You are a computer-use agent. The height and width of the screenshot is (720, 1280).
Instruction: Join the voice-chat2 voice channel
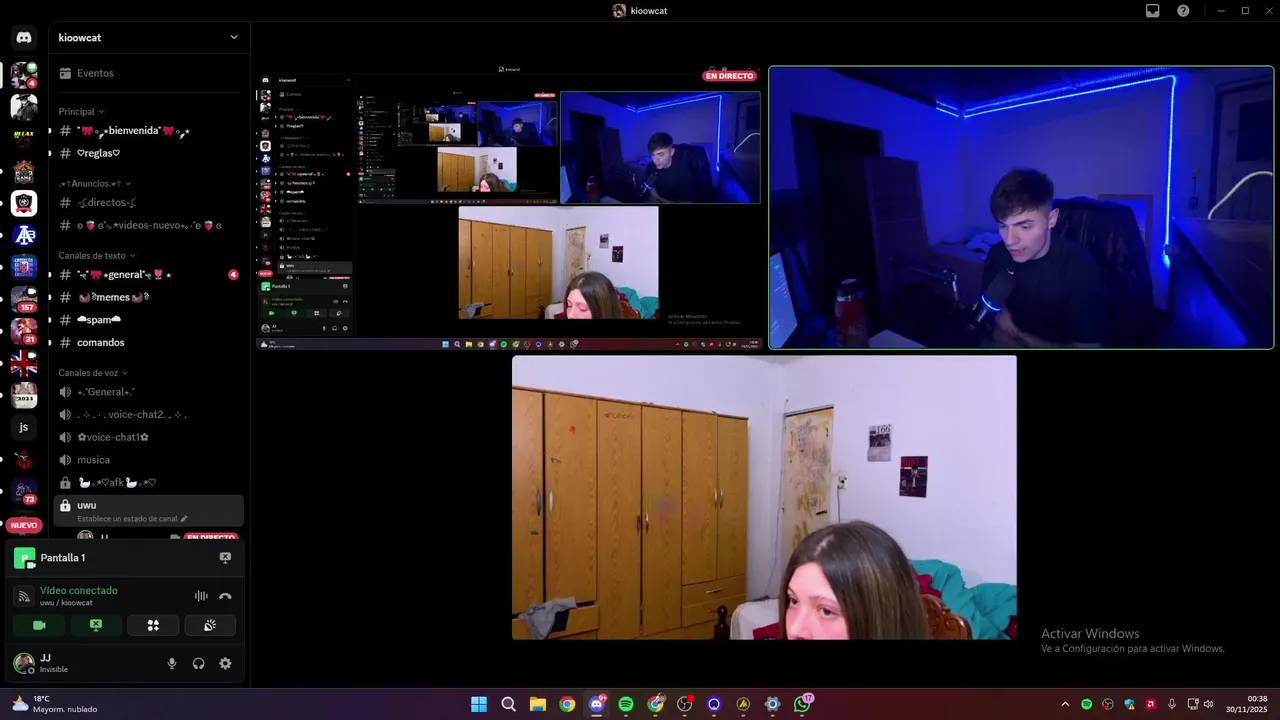click(x=149, y=414)
